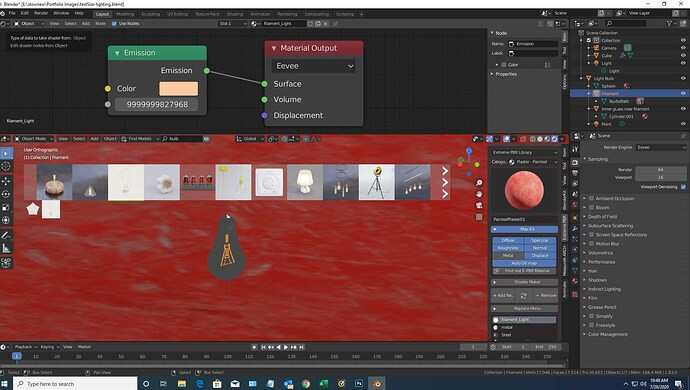Click the viewport zoom magnifier icon

coord(479,183)
